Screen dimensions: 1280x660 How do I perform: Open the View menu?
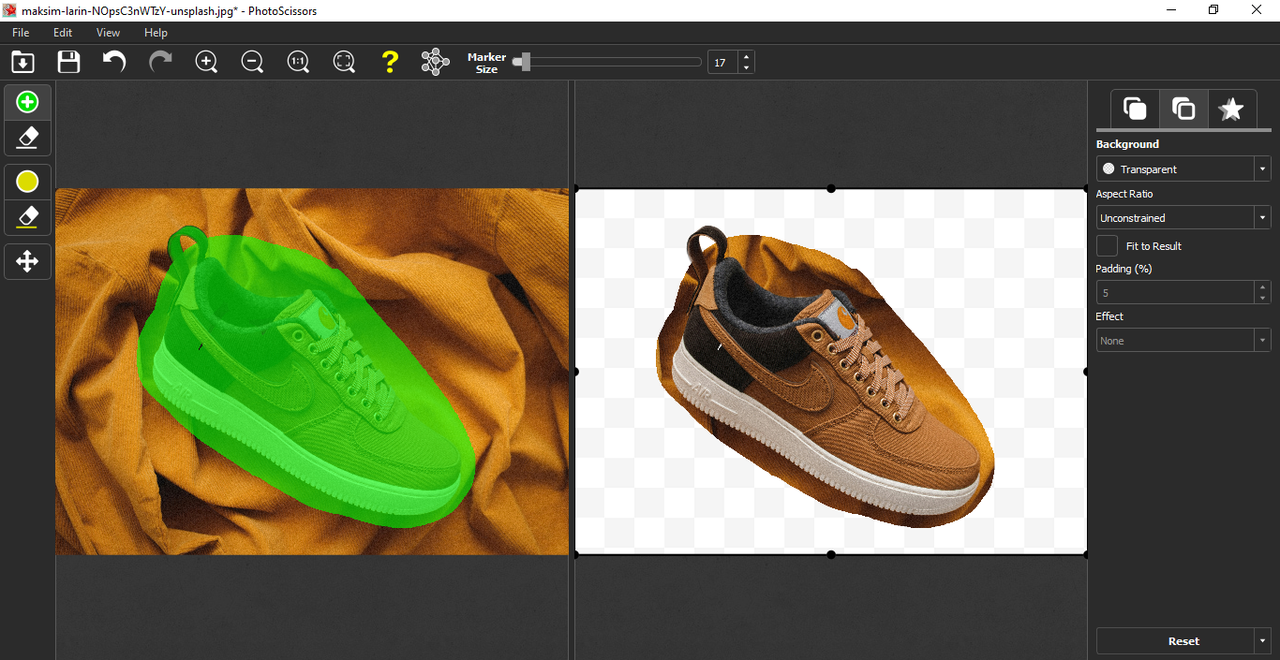[x=108, y=33]
